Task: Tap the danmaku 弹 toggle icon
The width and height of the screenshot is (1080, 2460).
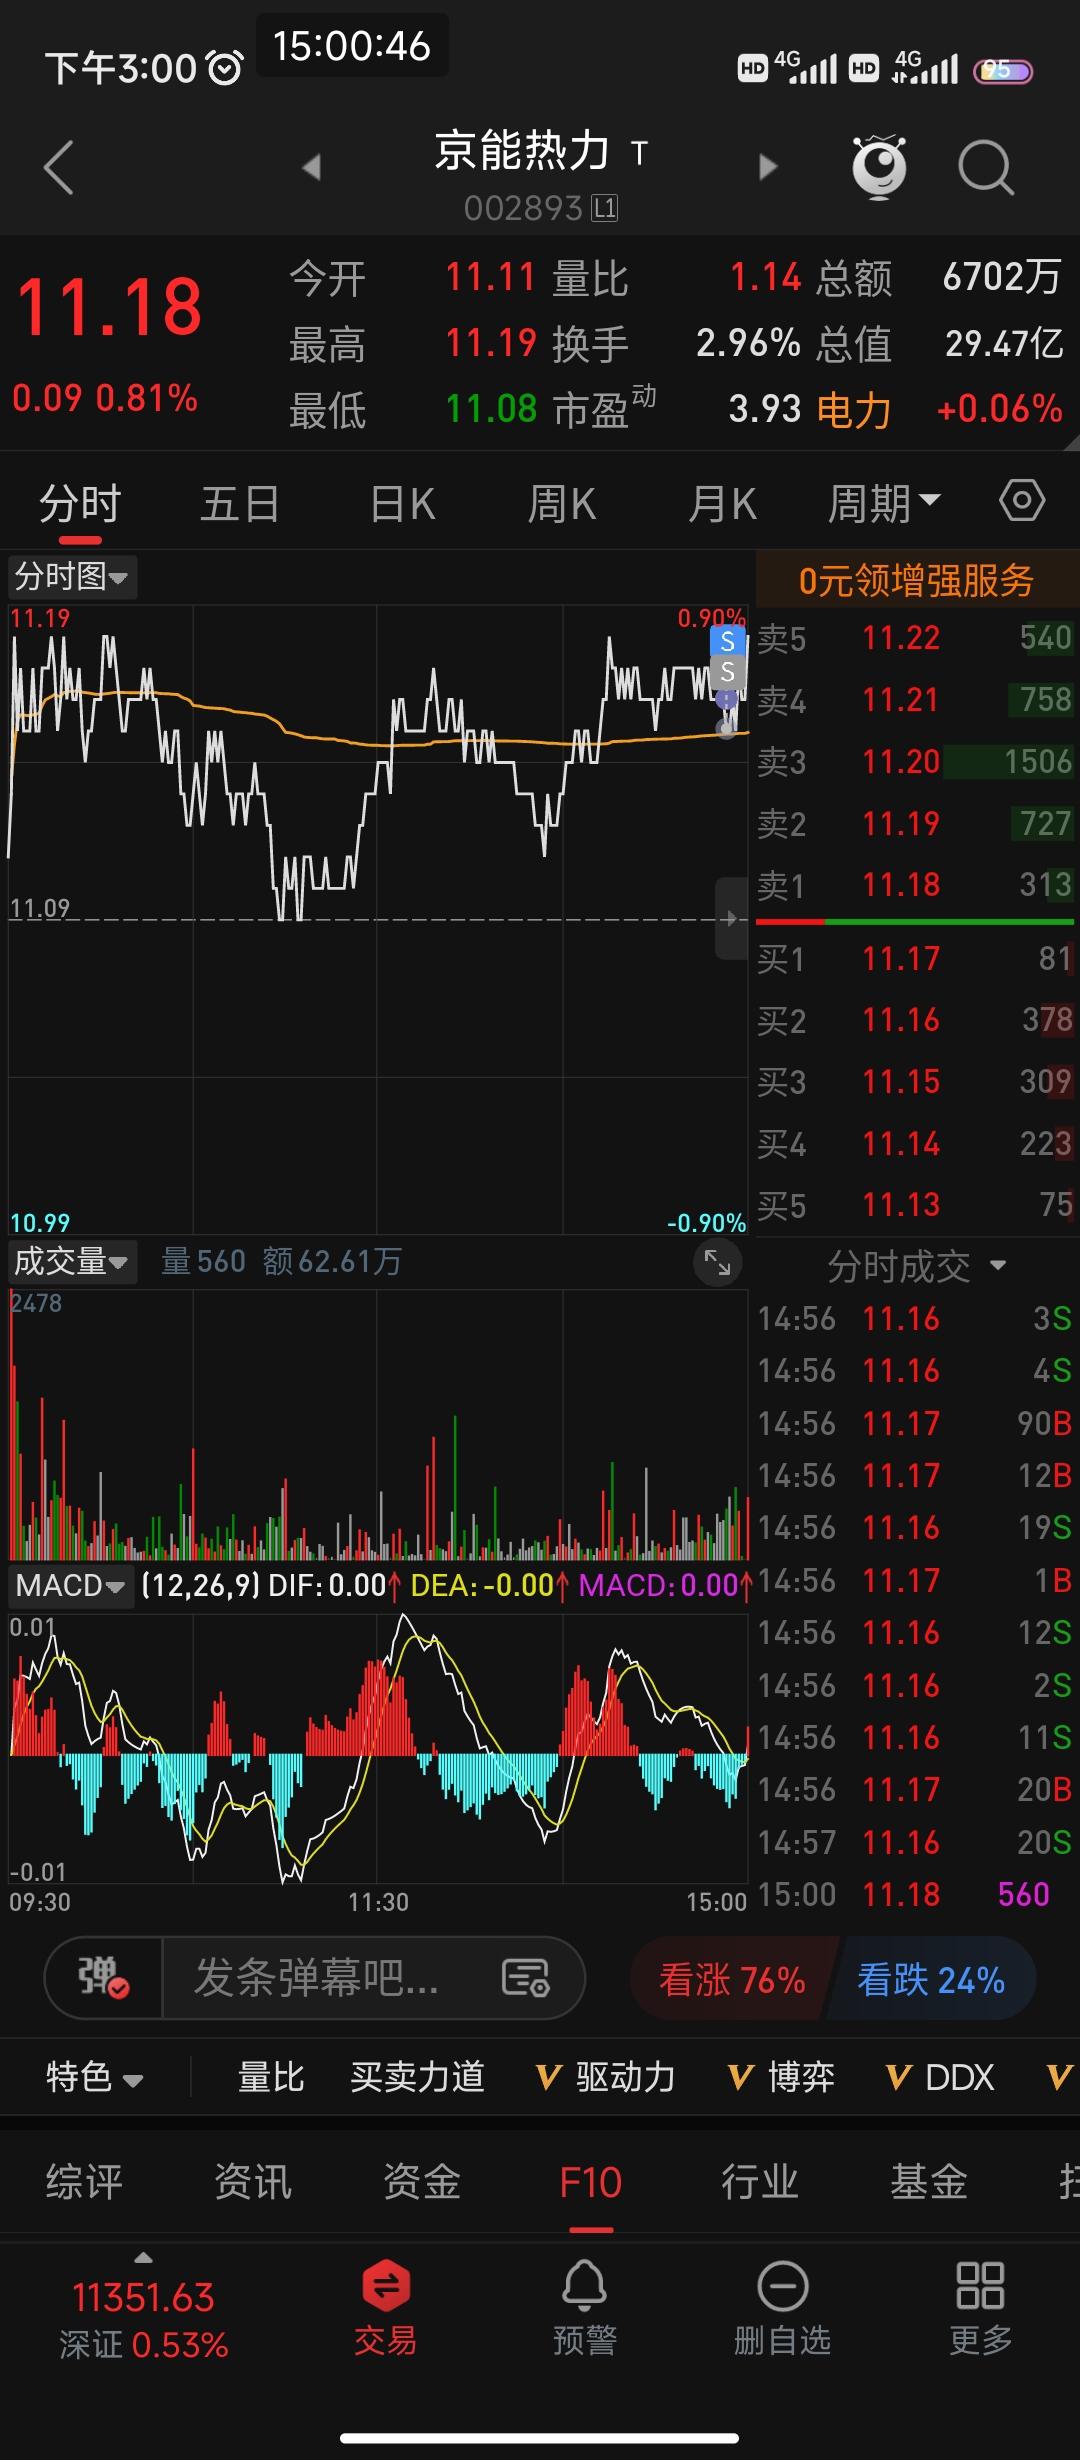Action: point(104,1977)
